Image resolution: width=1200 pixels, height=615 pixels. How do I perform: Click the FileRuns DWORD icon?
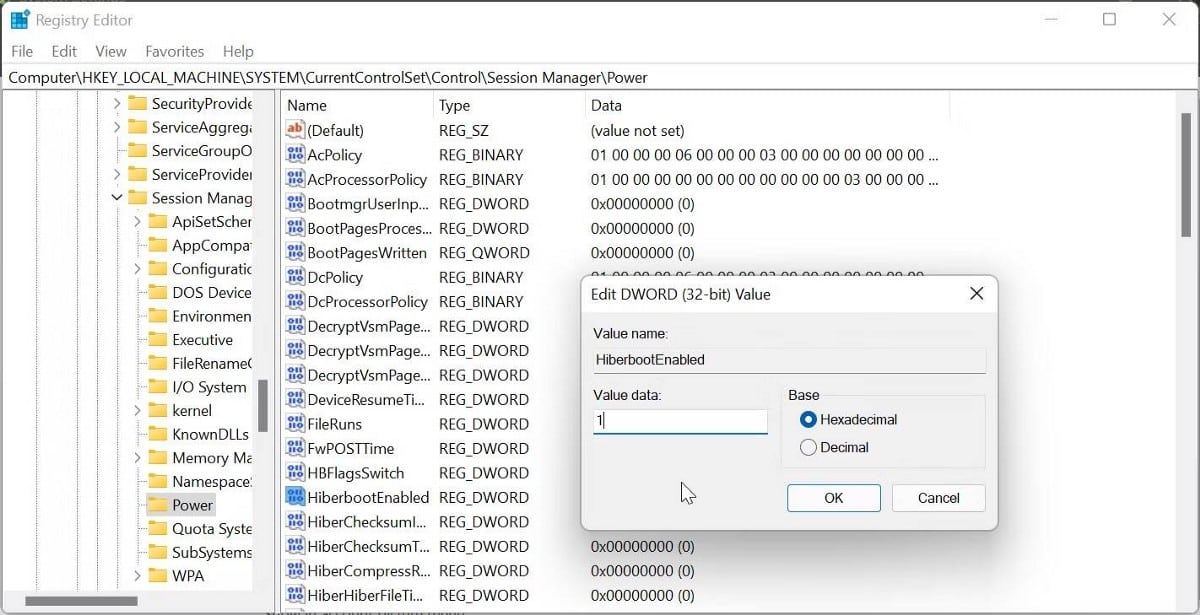click(295, 423)
